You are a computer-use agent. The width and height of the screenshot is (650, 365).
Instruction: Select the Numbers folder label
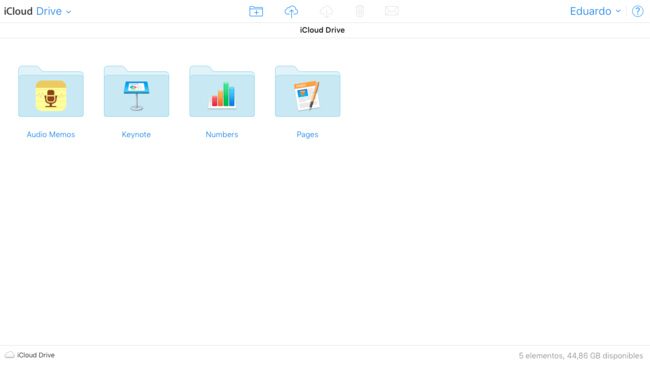(x=222, y=134)
